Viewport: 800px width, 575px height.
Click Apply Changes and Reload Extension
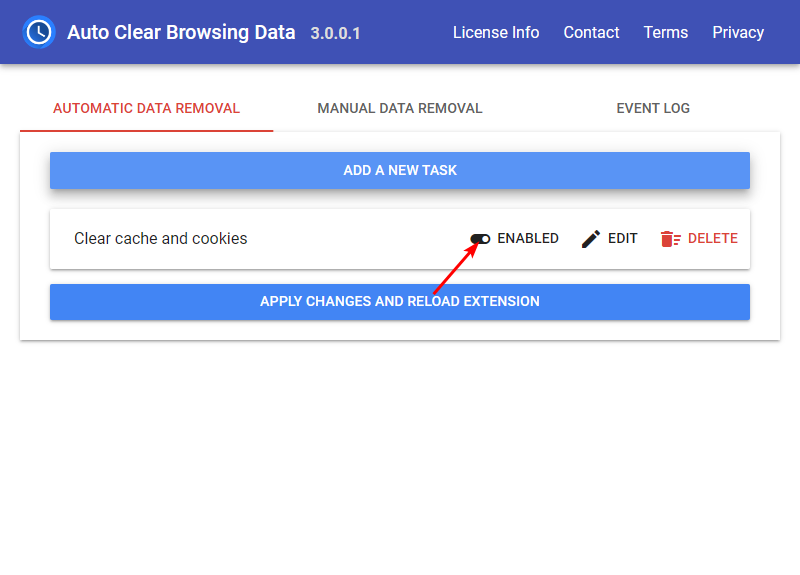pos(400,302)
